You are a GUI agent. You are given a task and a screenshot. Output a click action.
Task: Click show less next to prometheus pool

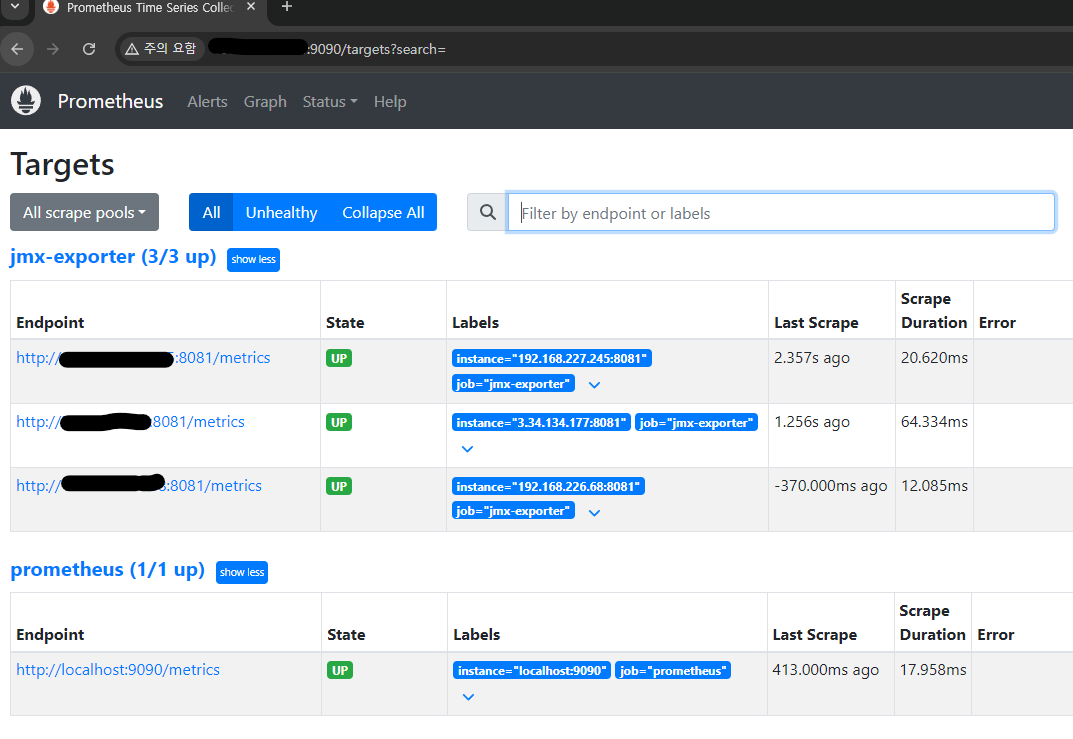point(242,572)
